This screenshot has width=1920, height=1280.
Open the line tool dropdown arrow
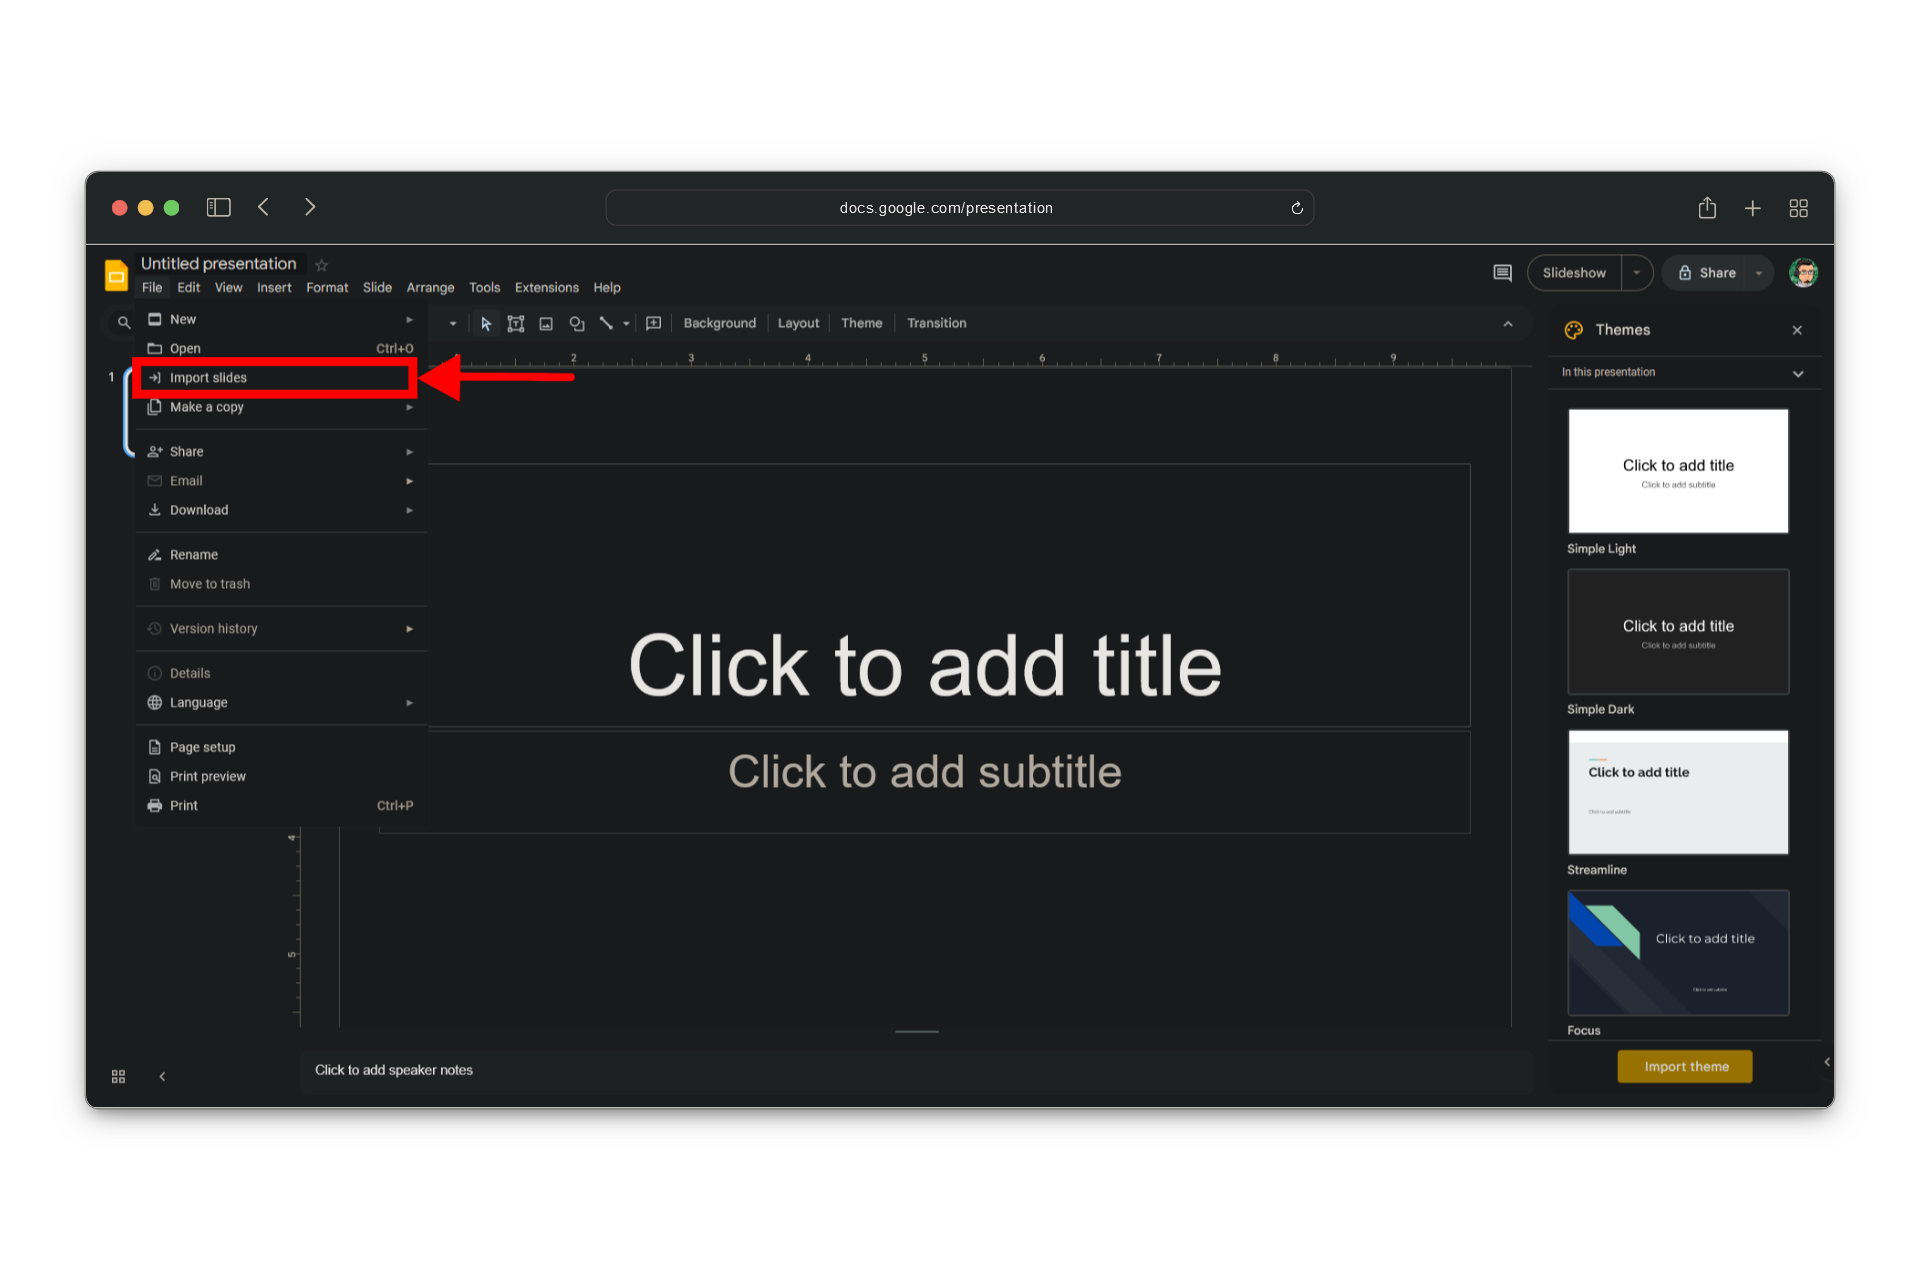click(627, 323)
